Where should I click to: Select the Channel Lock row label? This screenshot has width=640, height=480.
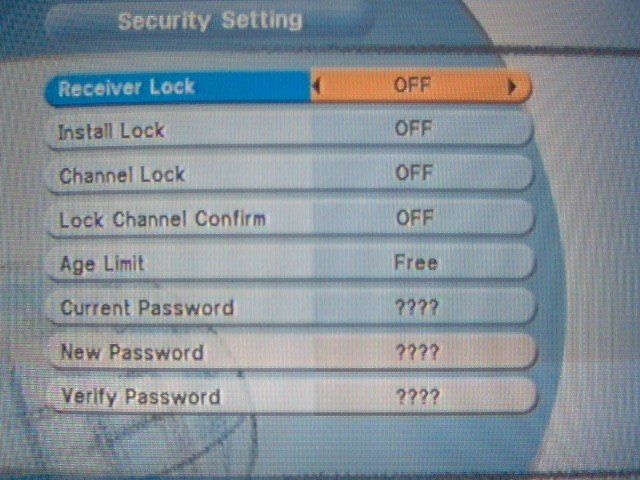coord(122,176)
